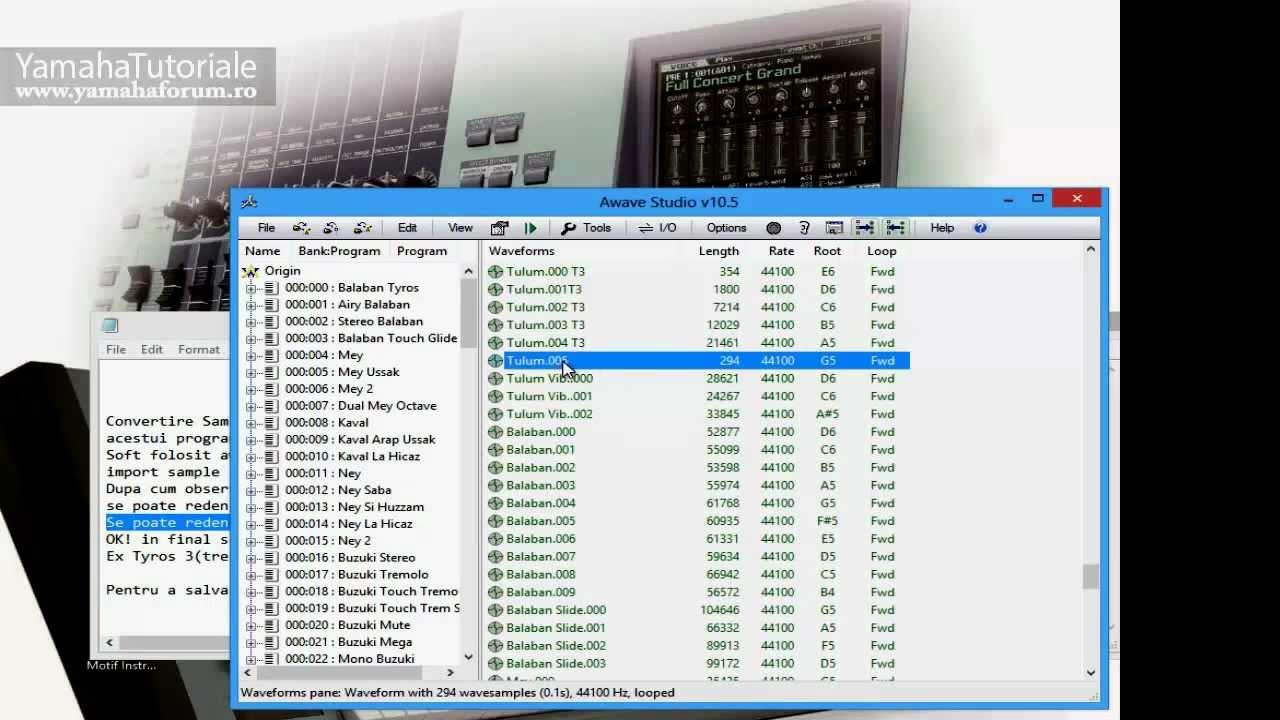Toggle the second pressed toolbar button before Help
This screenshot has width=1280, height=720.
point(896,228)
